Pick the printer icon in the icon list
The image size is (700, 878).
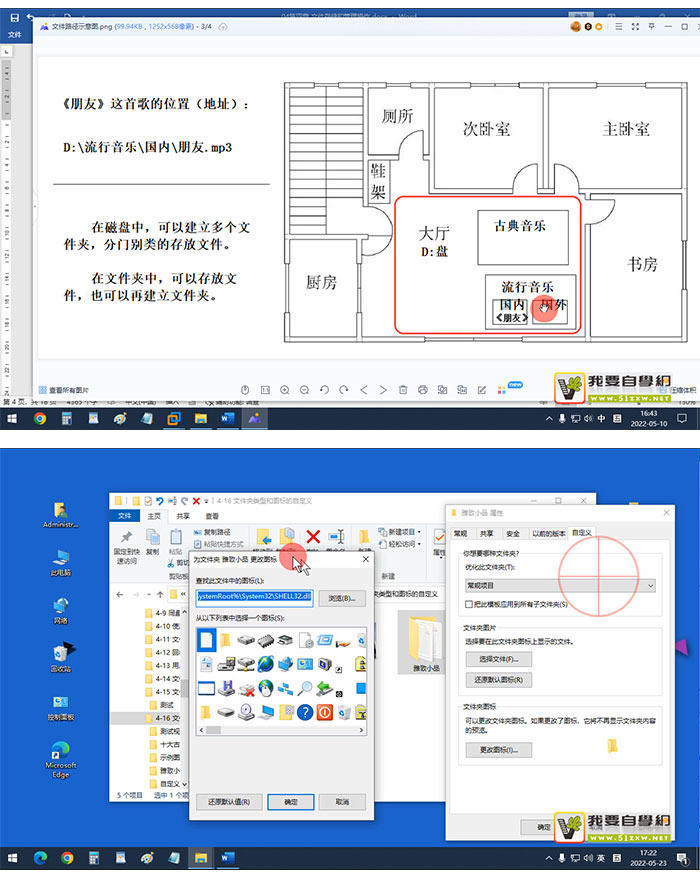coord(285,639)
